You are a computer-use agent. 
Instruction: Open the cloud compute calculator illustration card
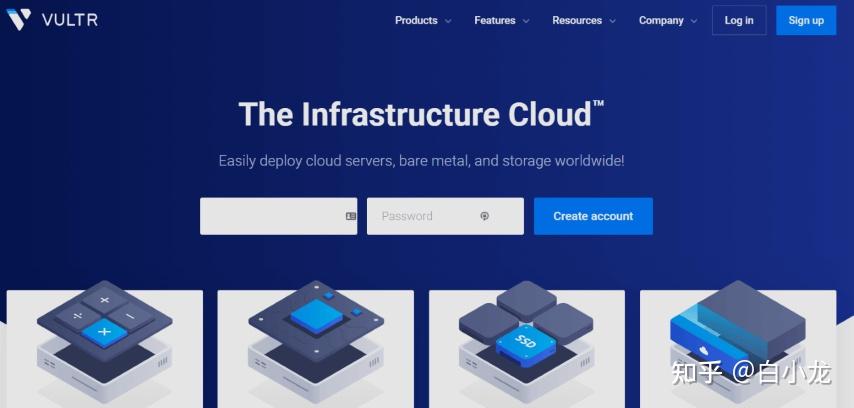(105, 349)
